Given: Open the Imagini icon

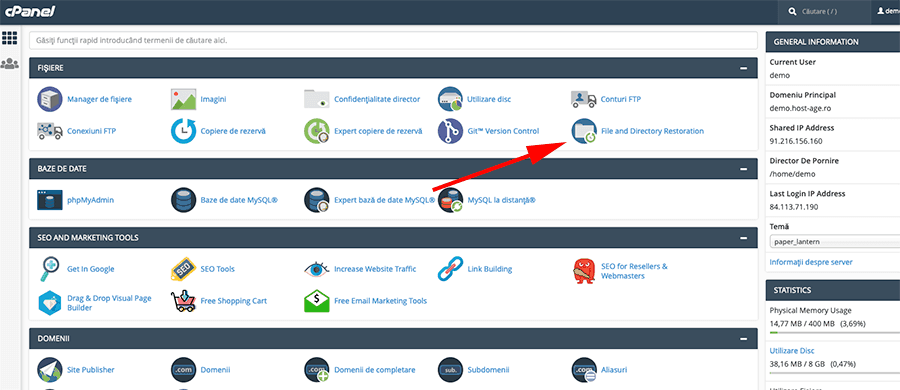Looking at the screenshot, I should [184, 99].
